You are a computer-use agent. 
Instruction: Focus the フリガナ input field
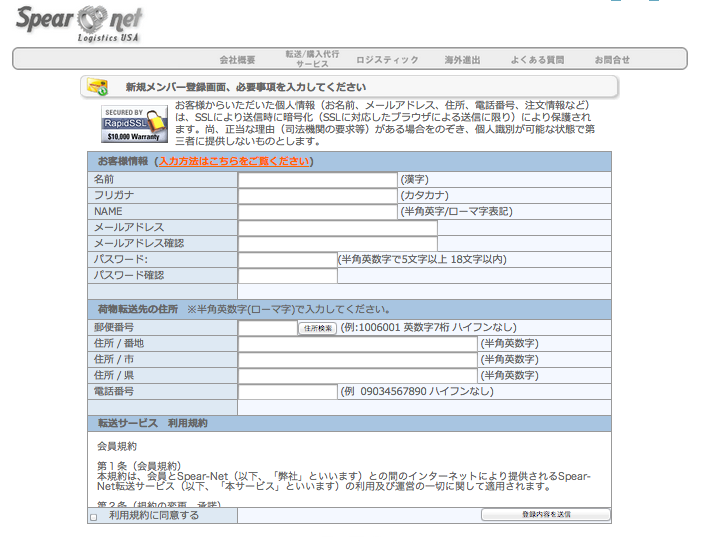(317, 196)
